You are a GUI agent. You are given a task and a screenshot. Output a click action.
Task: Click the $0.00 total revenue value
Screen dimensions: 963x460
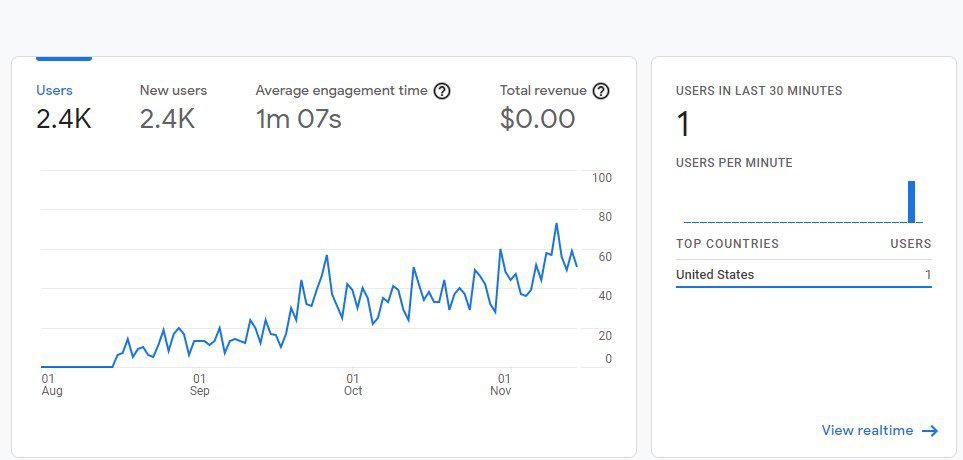(x=537, y=120)
